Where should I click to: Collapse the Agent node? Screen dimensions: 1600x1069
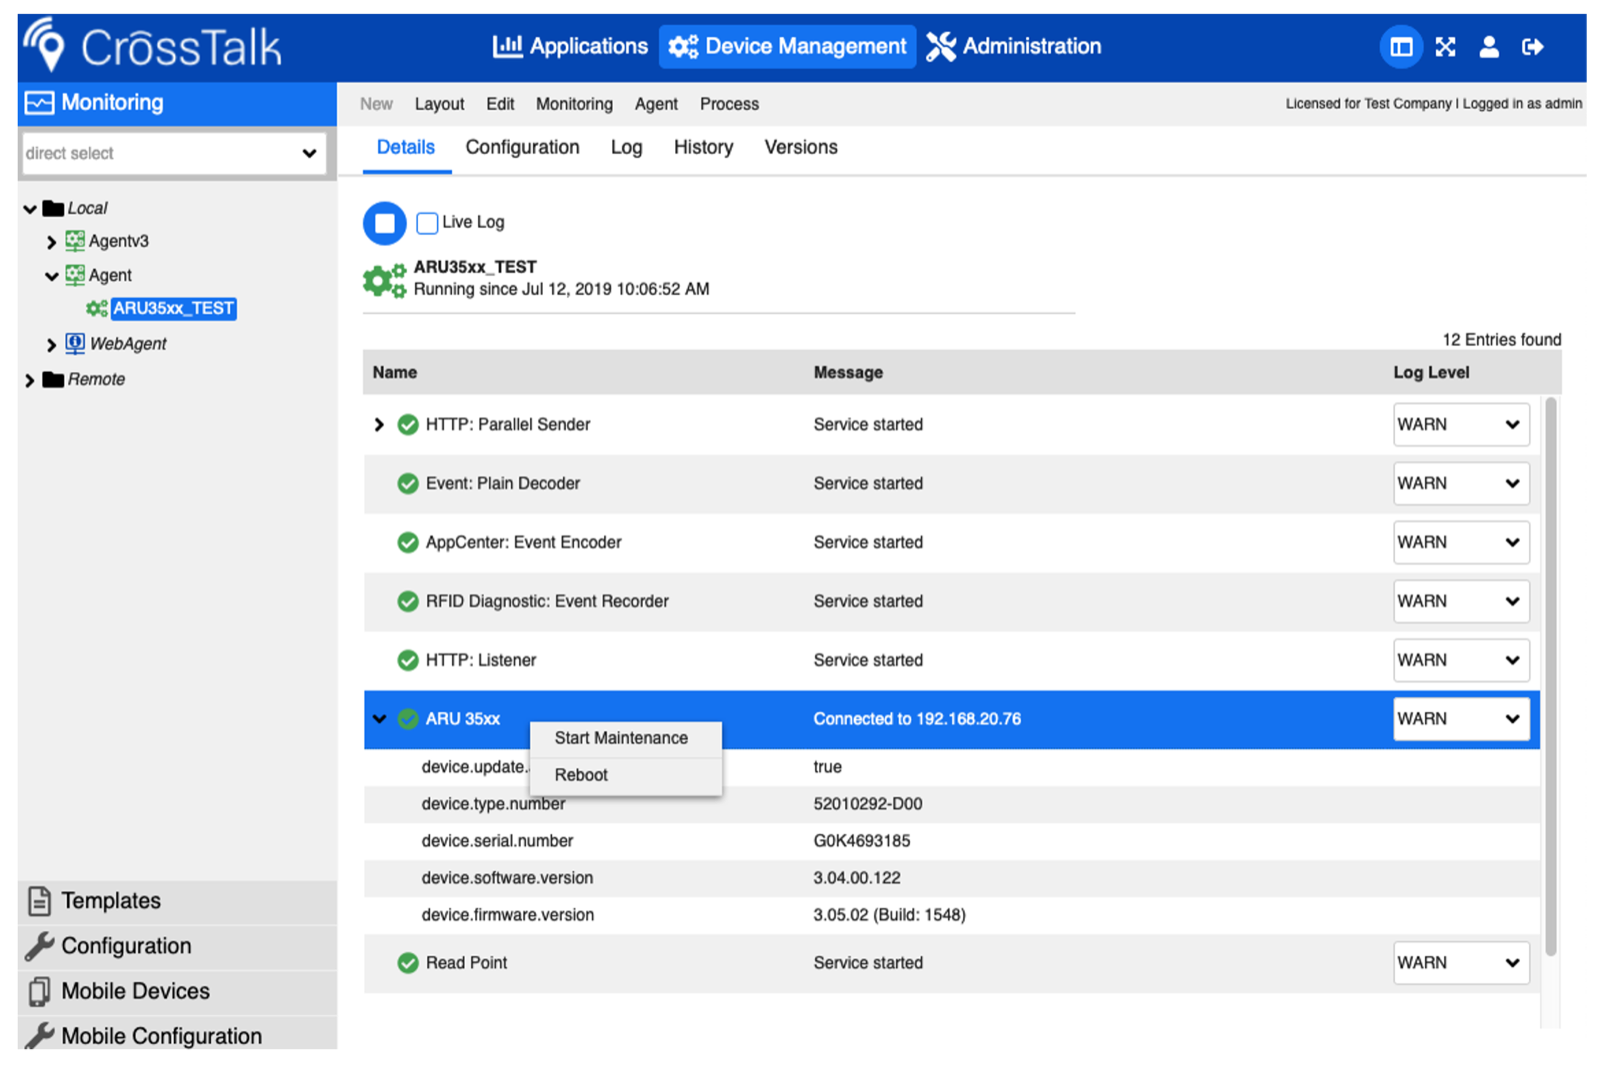[51, 276]
